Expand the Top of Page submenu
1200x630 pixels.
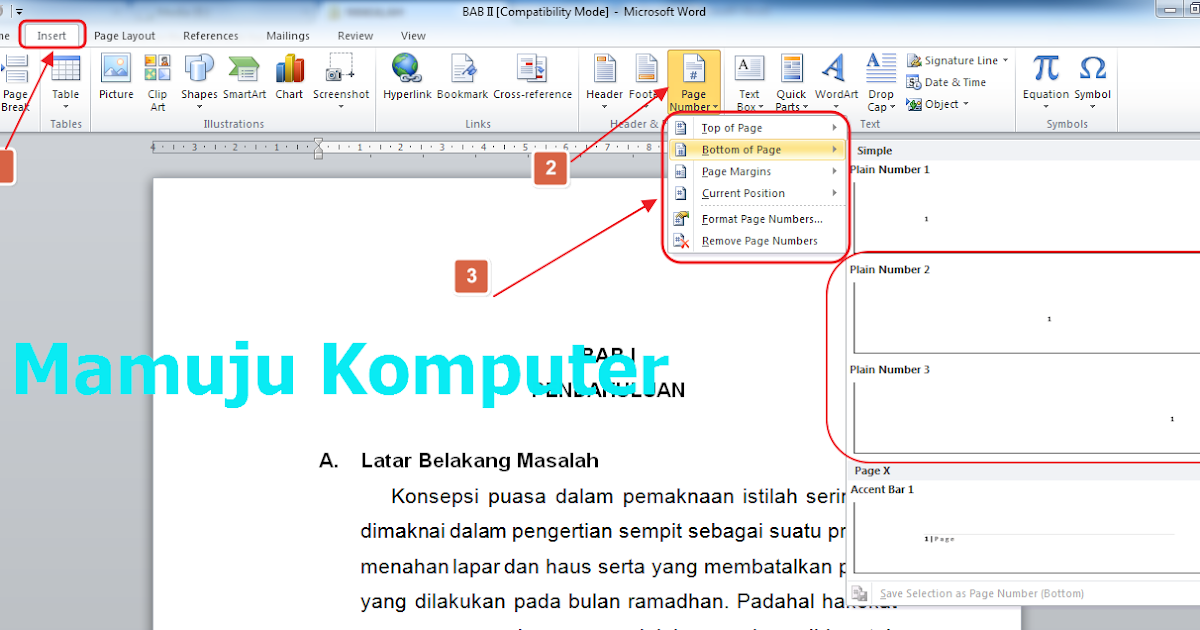pyautogui.click(x=758, y=128)
